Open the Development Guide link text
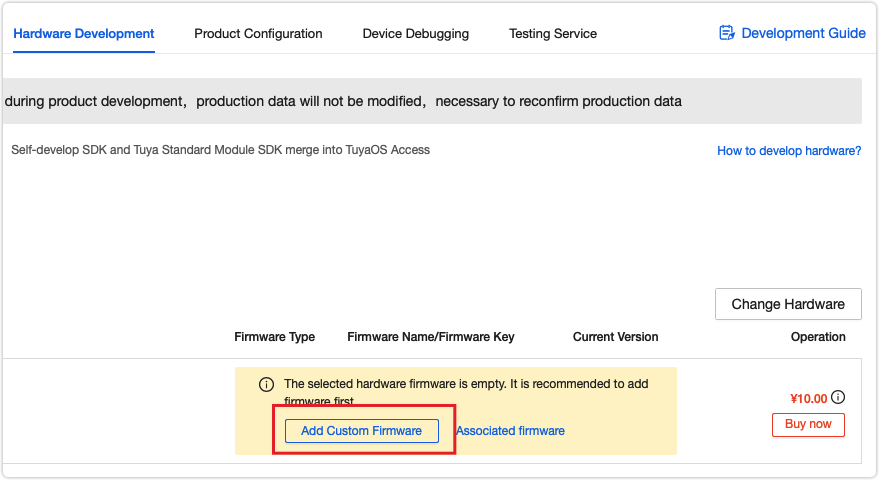This screenshot has width=879, height=480. pos(803,34)
